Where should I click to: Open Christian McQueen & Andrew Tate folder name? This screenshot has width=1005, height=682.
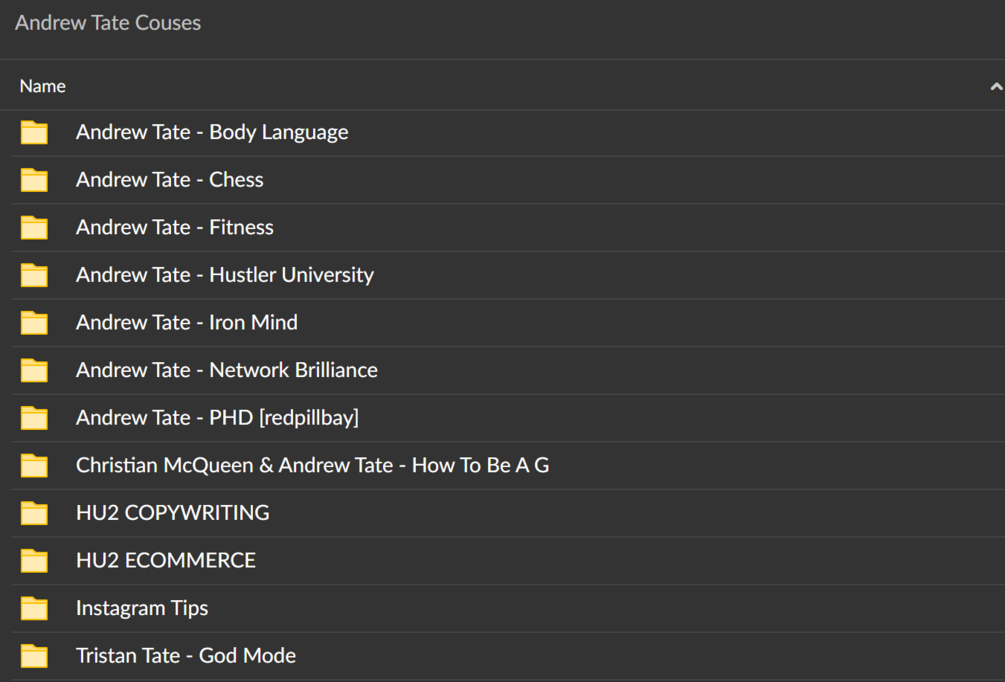pos(312,465)
